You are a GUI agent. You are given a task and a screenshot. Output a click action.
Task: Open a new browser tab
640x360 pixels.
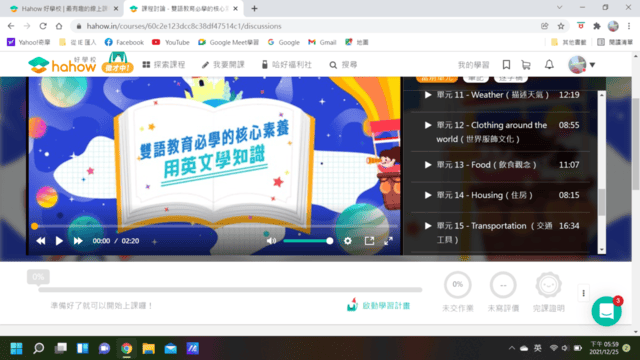point(254,9)
